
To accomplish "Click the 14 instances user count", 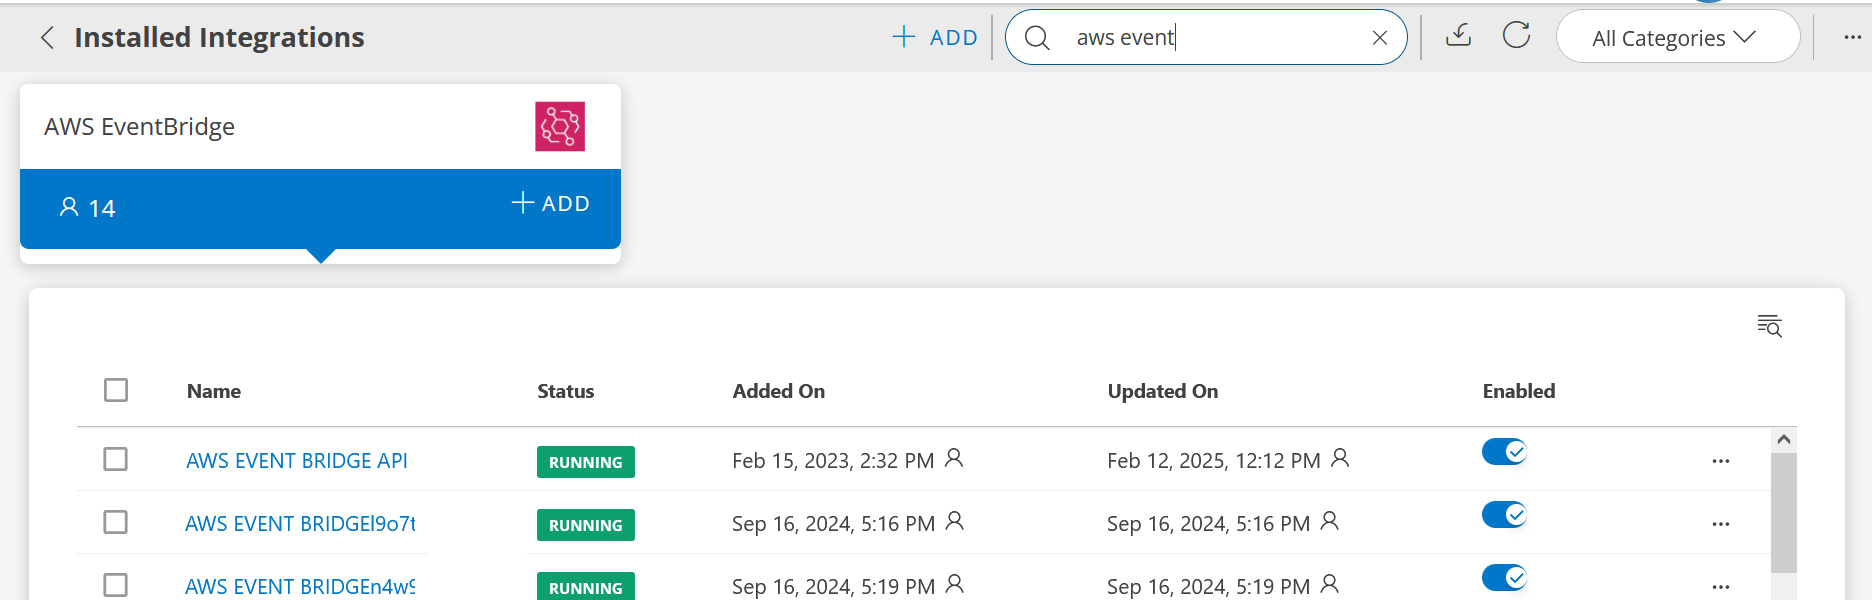I will (88, 208).
